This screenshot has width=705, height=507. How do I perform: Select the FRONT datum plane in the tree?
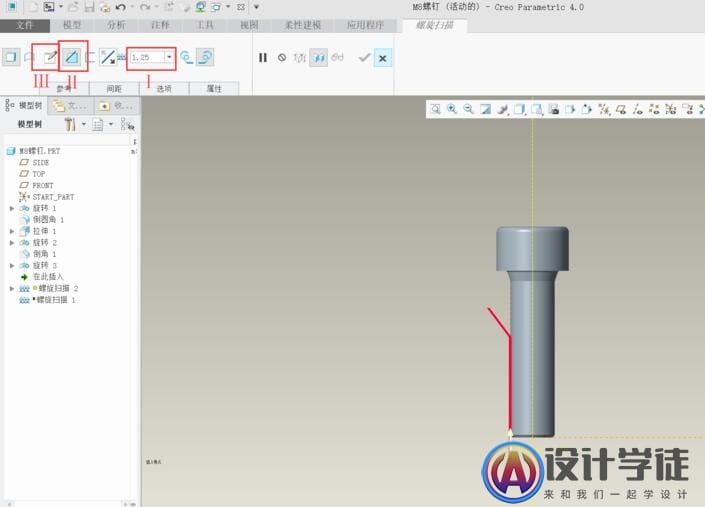click(x=42, y=185)
